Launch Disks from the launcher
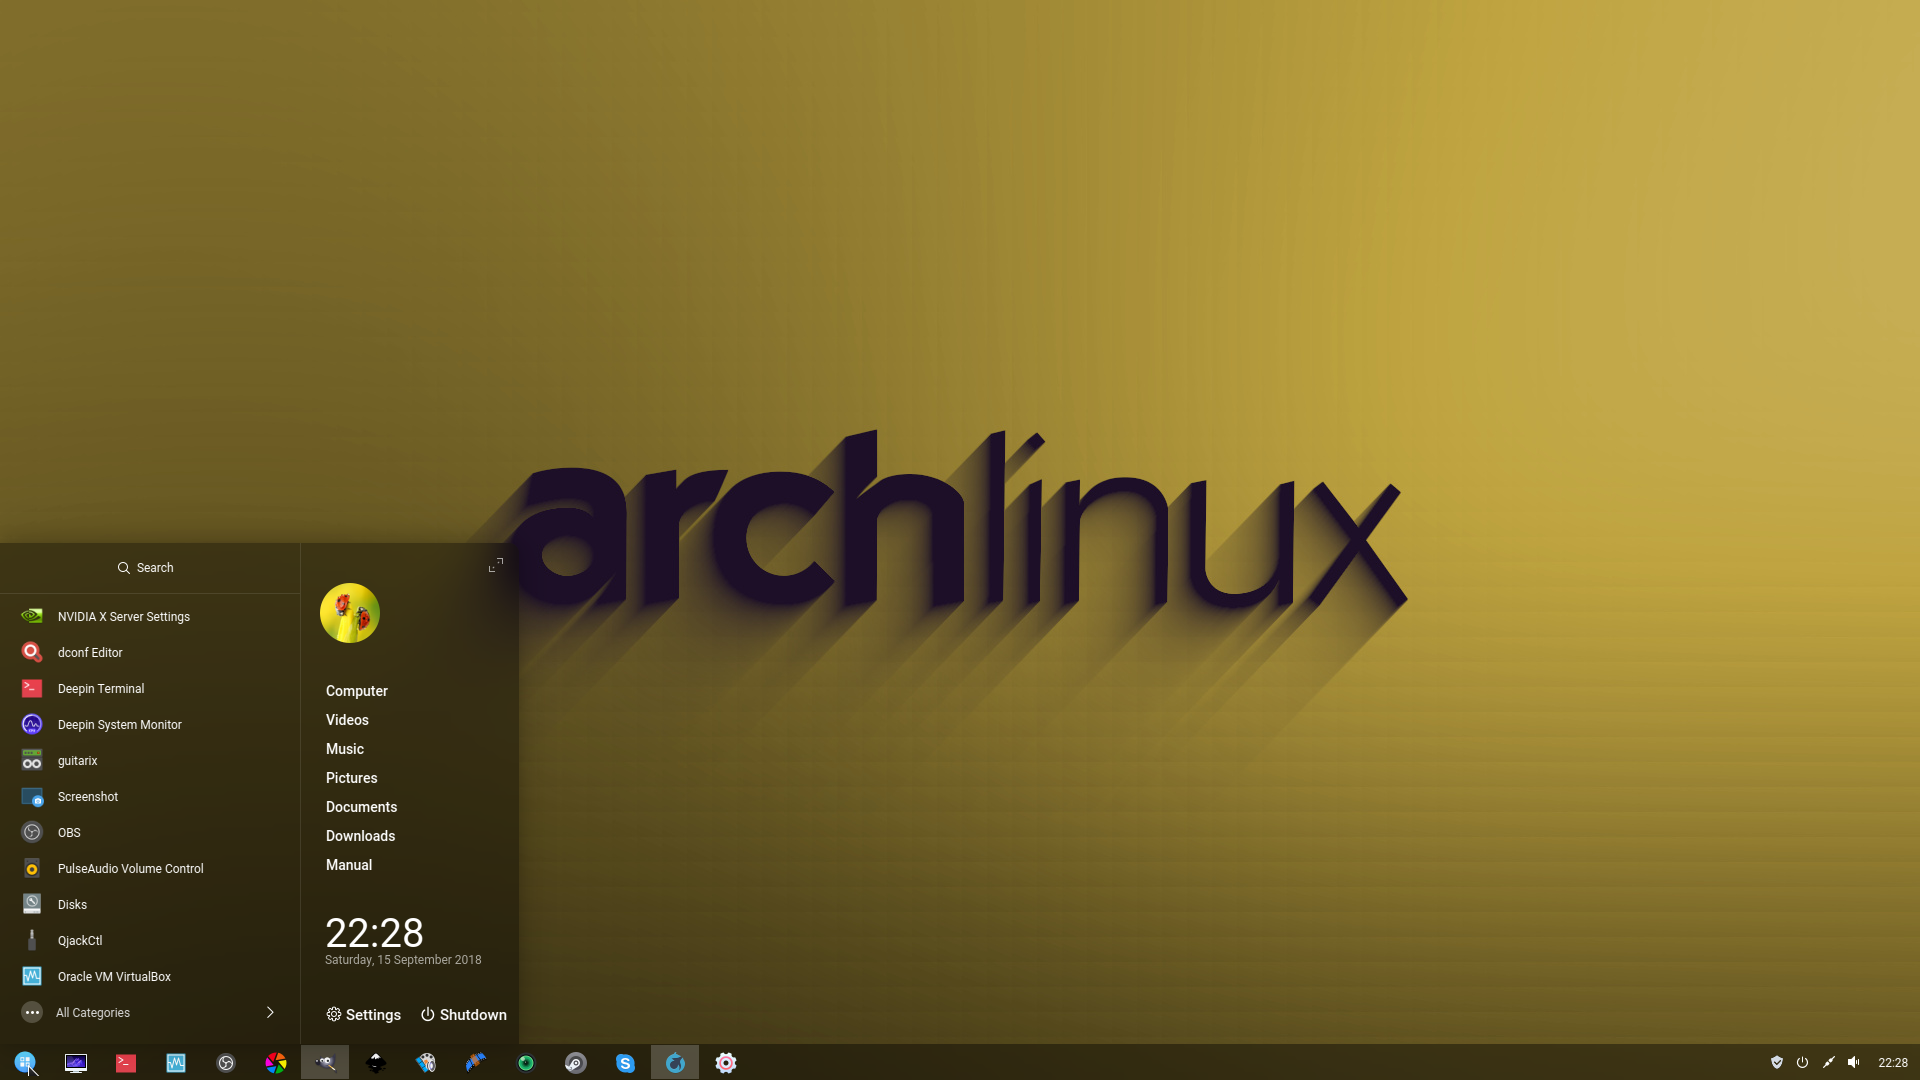 (x=150, y=904)
